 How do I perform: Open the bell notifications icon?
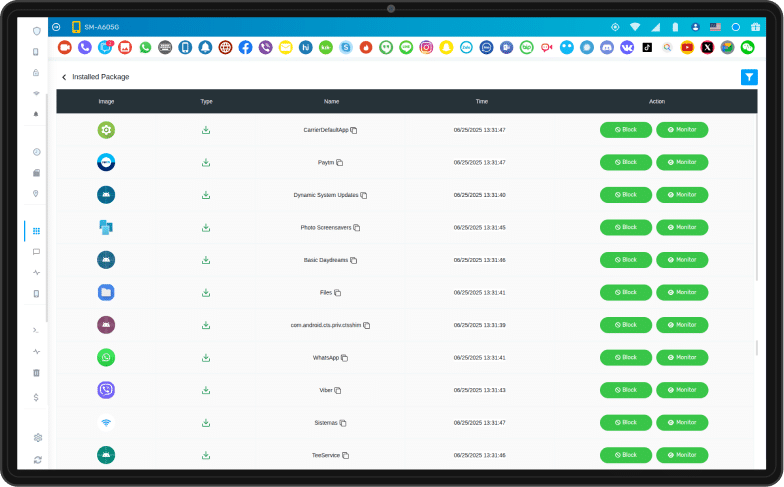click(206, 48)
